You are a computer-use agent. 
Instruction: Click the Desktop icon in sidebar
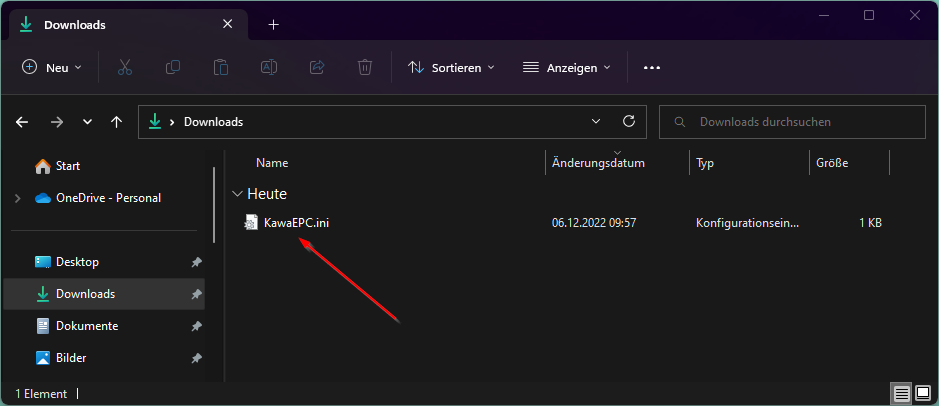click(x=43, y=262)
